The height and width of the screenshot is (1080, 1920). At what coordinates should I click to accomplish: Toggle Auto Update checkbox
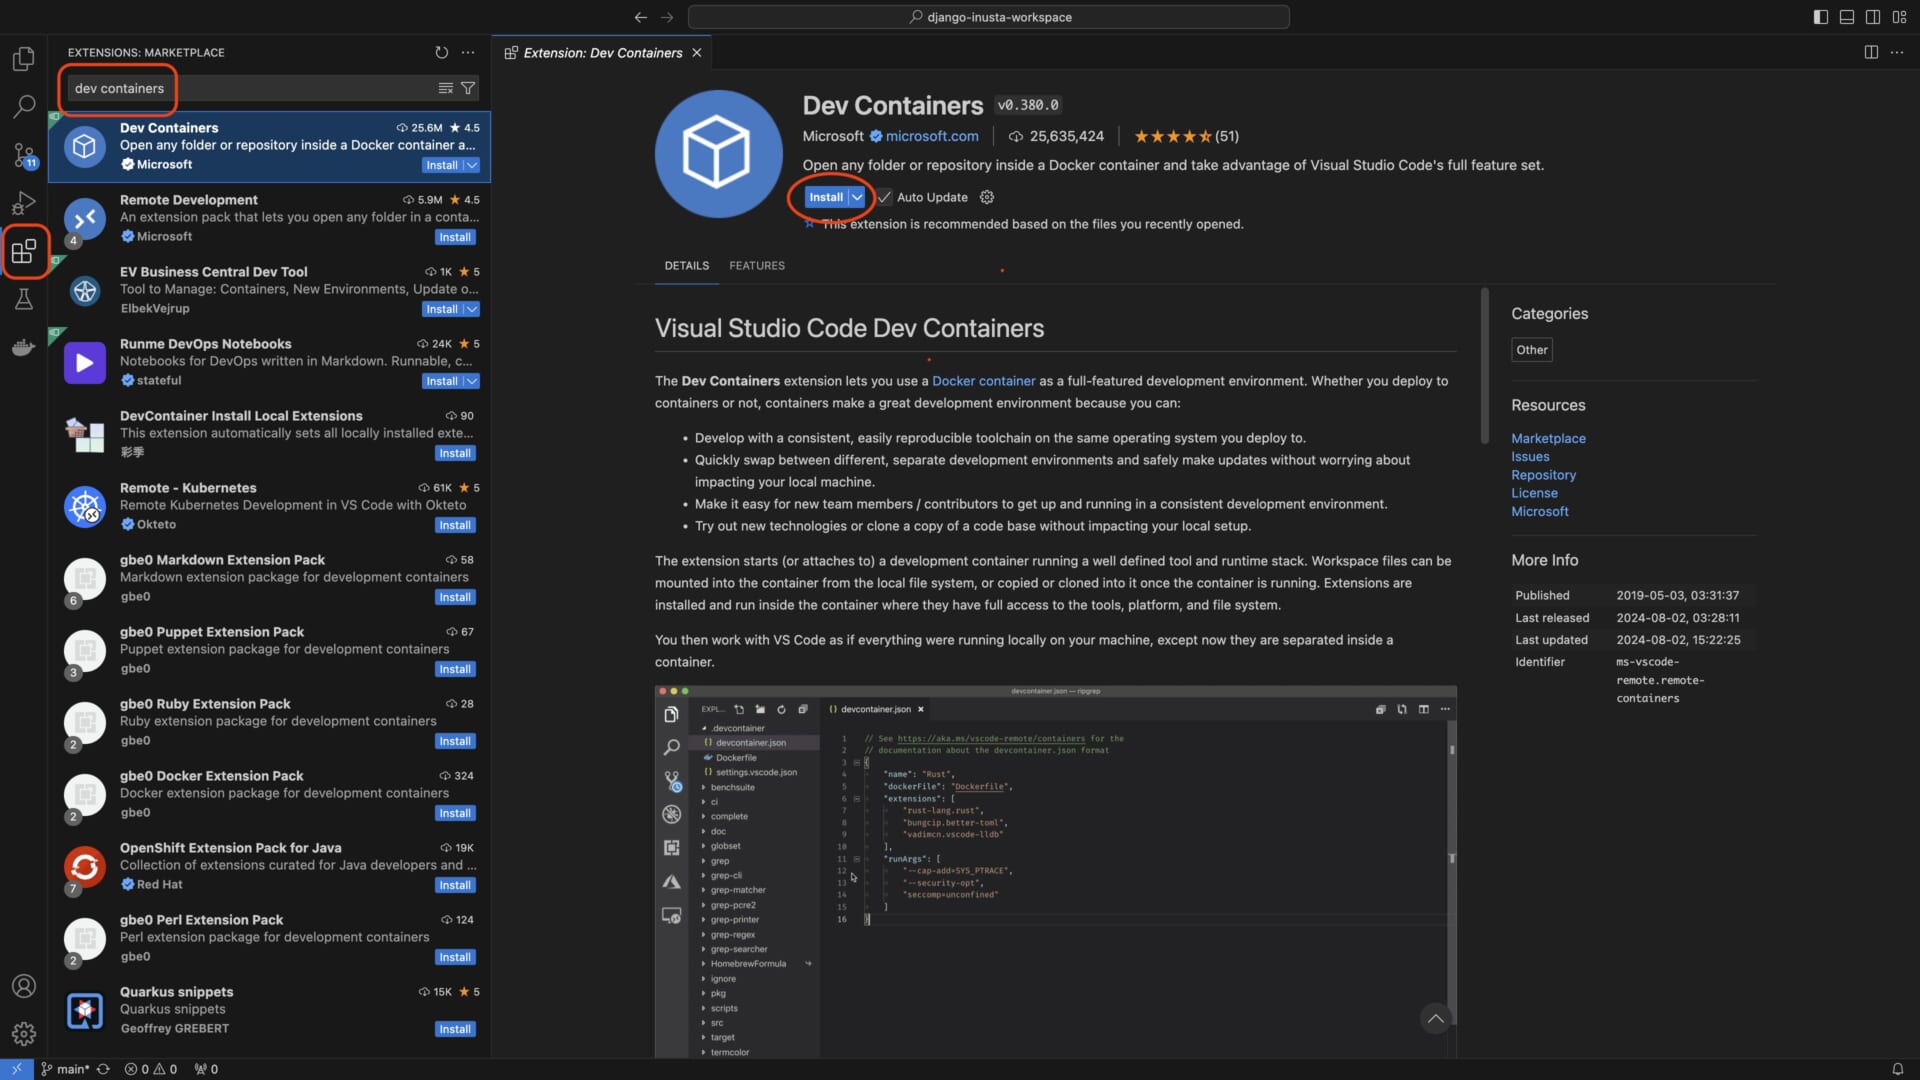click(884, 197)
